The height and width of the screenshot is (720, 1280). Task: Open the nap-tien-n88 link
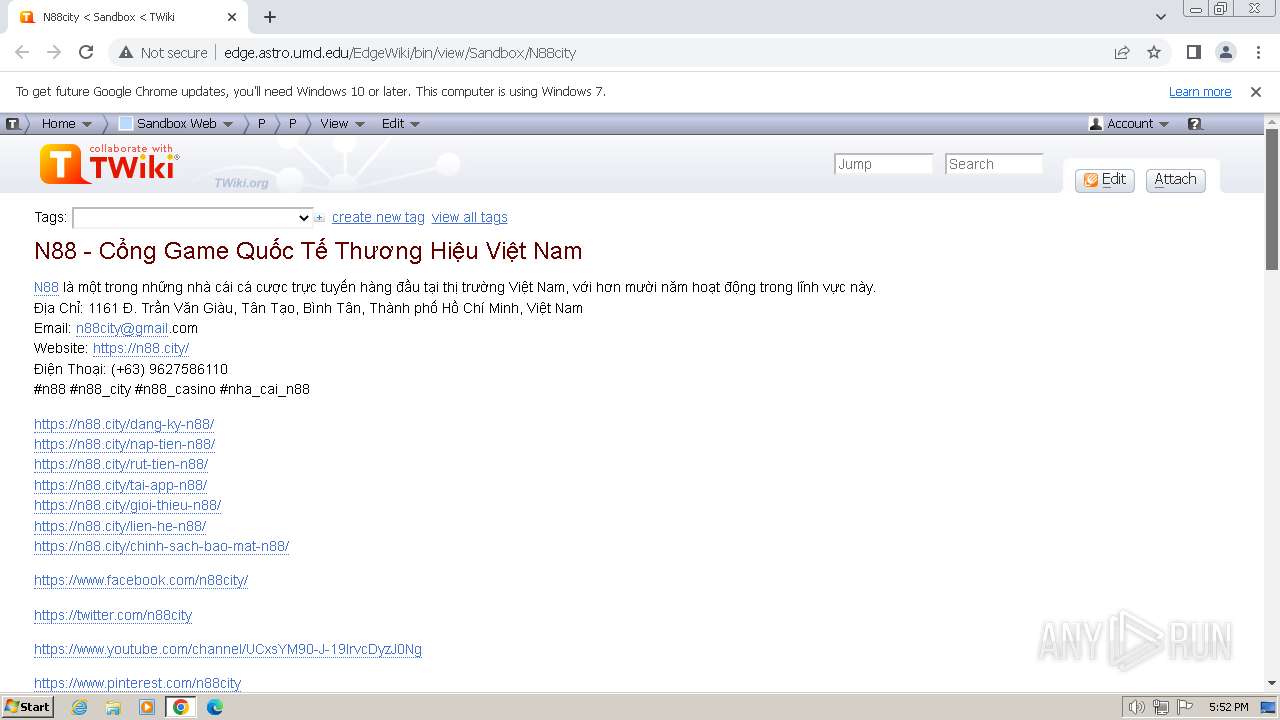click(124, 444)
